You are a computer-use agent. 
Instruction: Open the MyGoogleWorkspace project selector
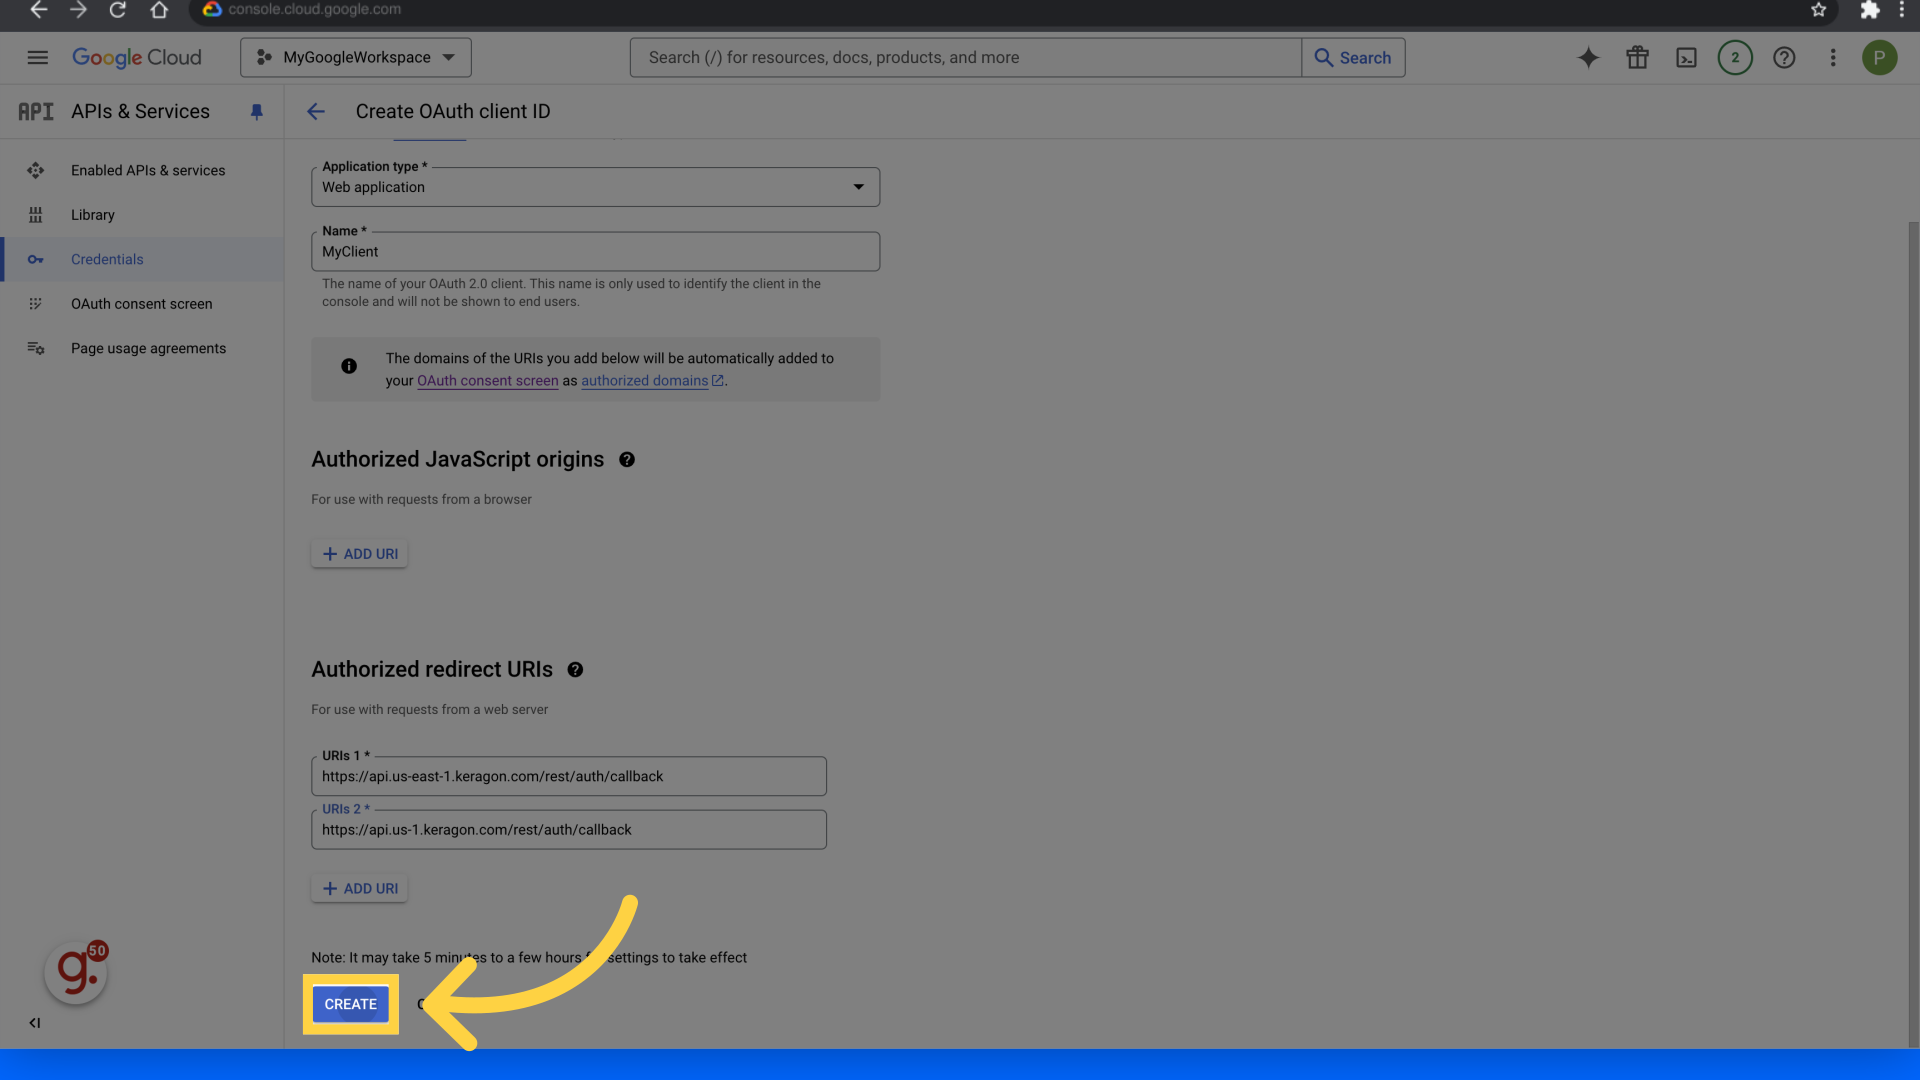[x=355, y=58]
